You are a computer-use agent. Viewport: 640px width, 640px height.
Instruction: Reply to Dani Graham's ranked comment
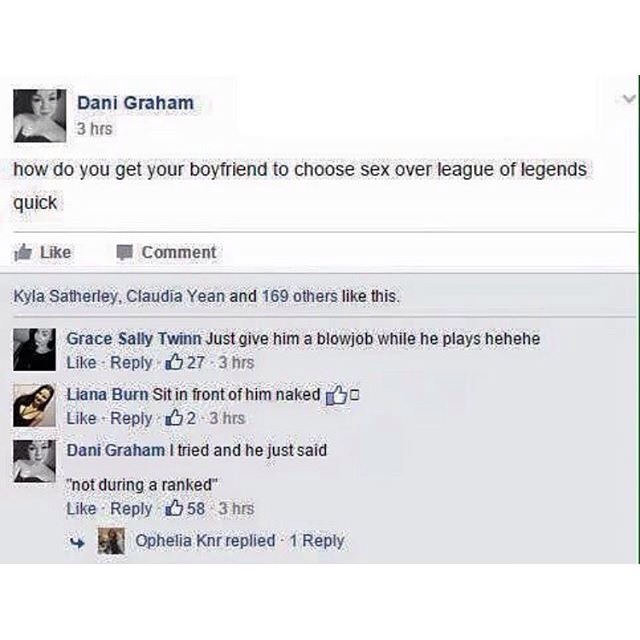coord(131,508)
